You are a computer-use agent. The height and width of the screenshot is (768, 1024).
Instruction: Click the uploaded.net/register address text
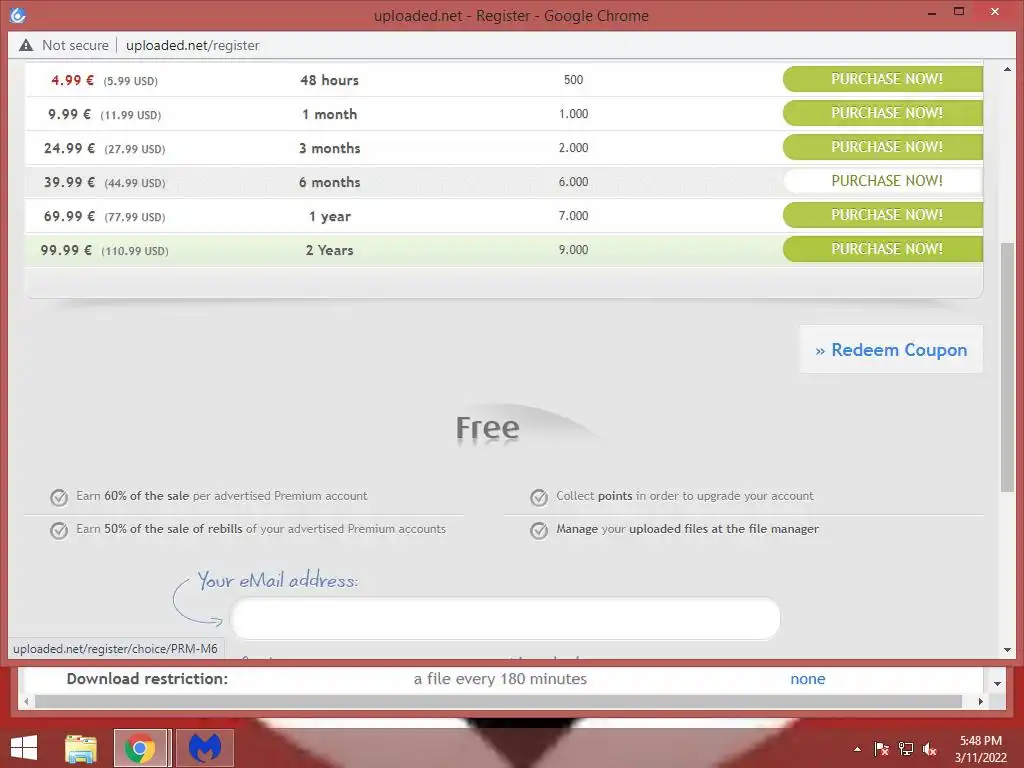pyautogui.click(x=193, y=45)
